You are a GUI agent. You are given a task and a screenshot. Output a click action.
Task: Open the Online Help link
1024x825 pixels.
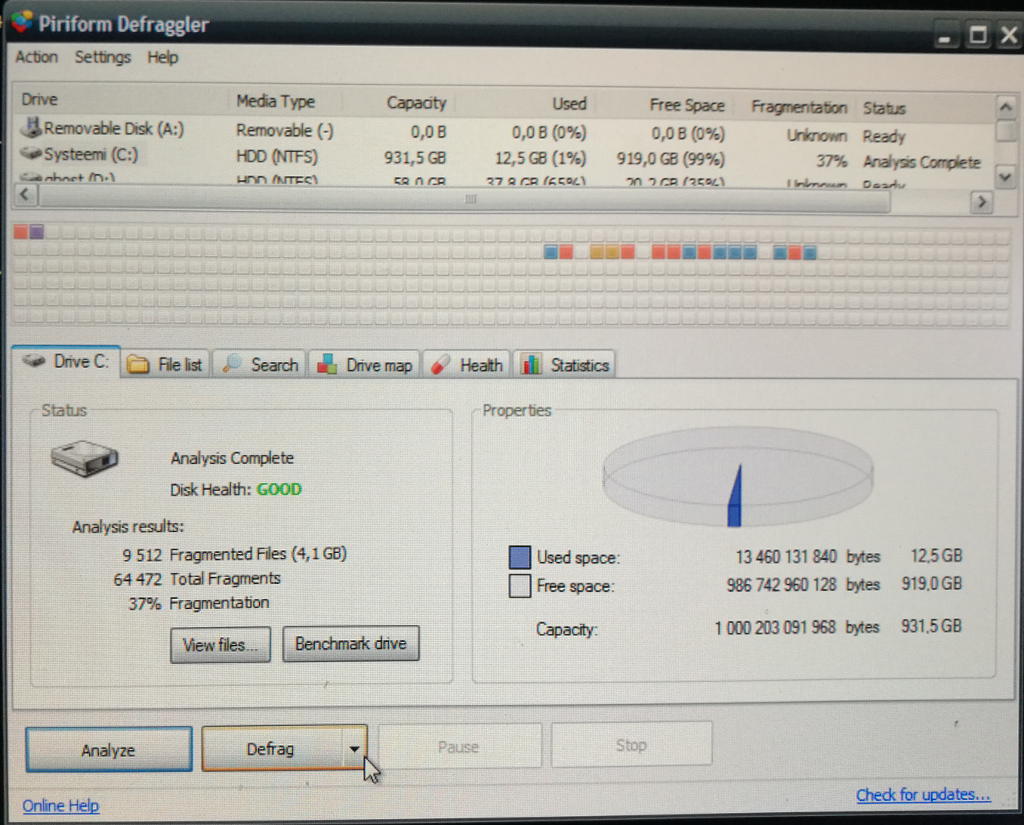pos(61,805)
